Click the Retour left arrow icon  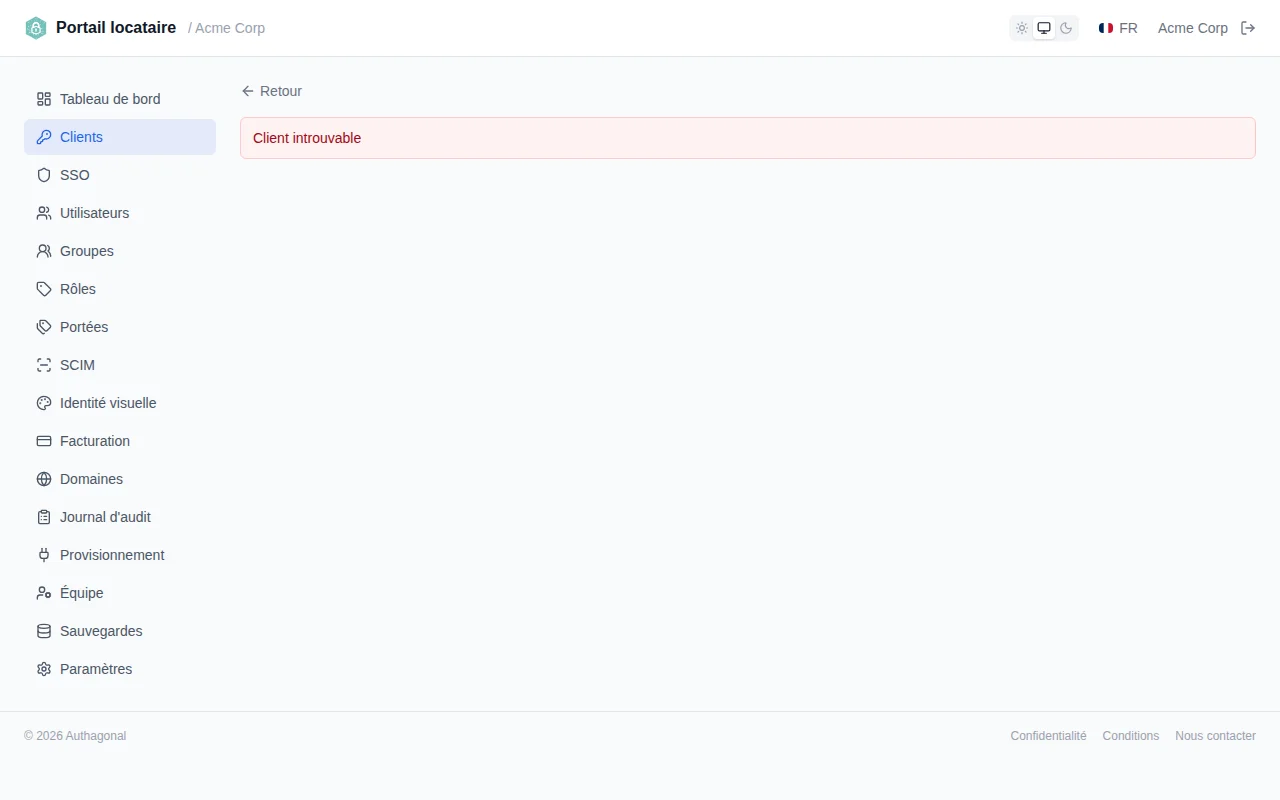pos(248,91)
